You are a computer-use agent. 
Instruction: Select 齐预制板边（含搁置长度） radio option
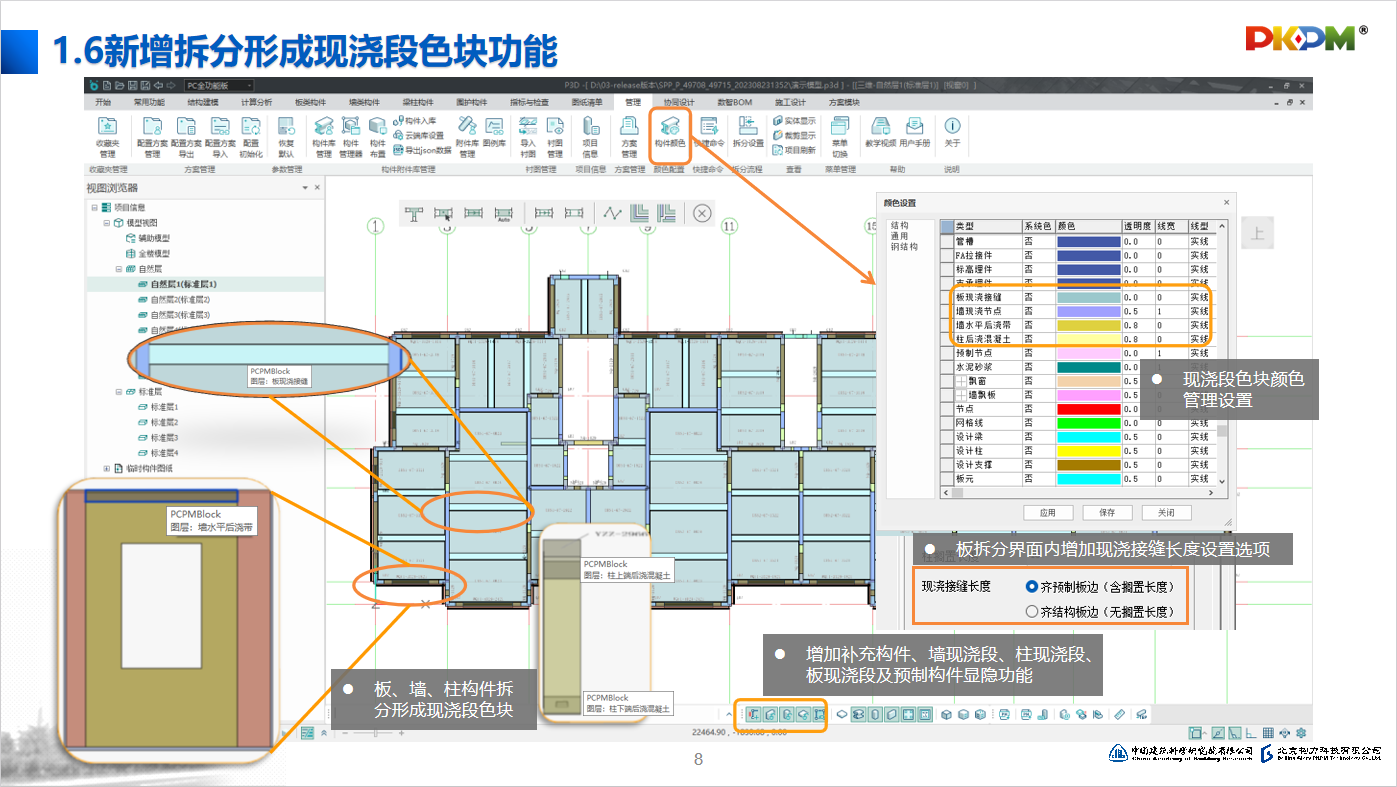(1032, 587)
